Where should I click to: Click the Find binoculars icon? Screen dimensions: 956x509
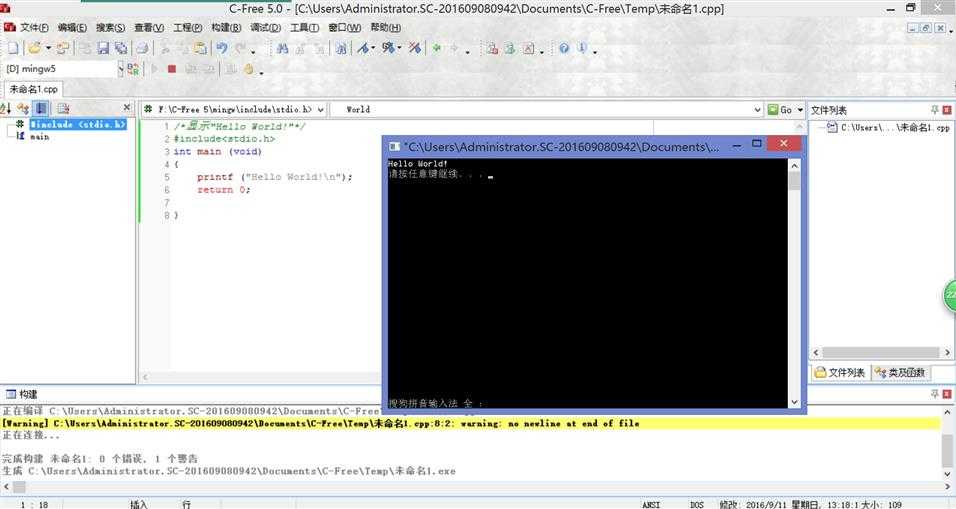point(282,48)
